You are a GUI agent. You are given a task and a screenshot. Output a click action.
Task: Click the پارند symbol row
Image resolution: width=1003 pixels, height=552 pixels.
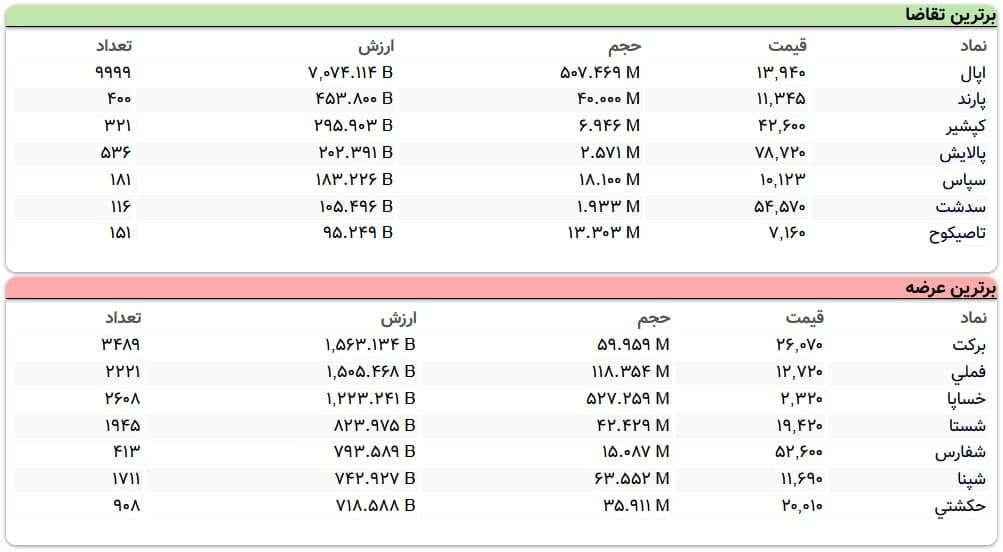[966, 100]
